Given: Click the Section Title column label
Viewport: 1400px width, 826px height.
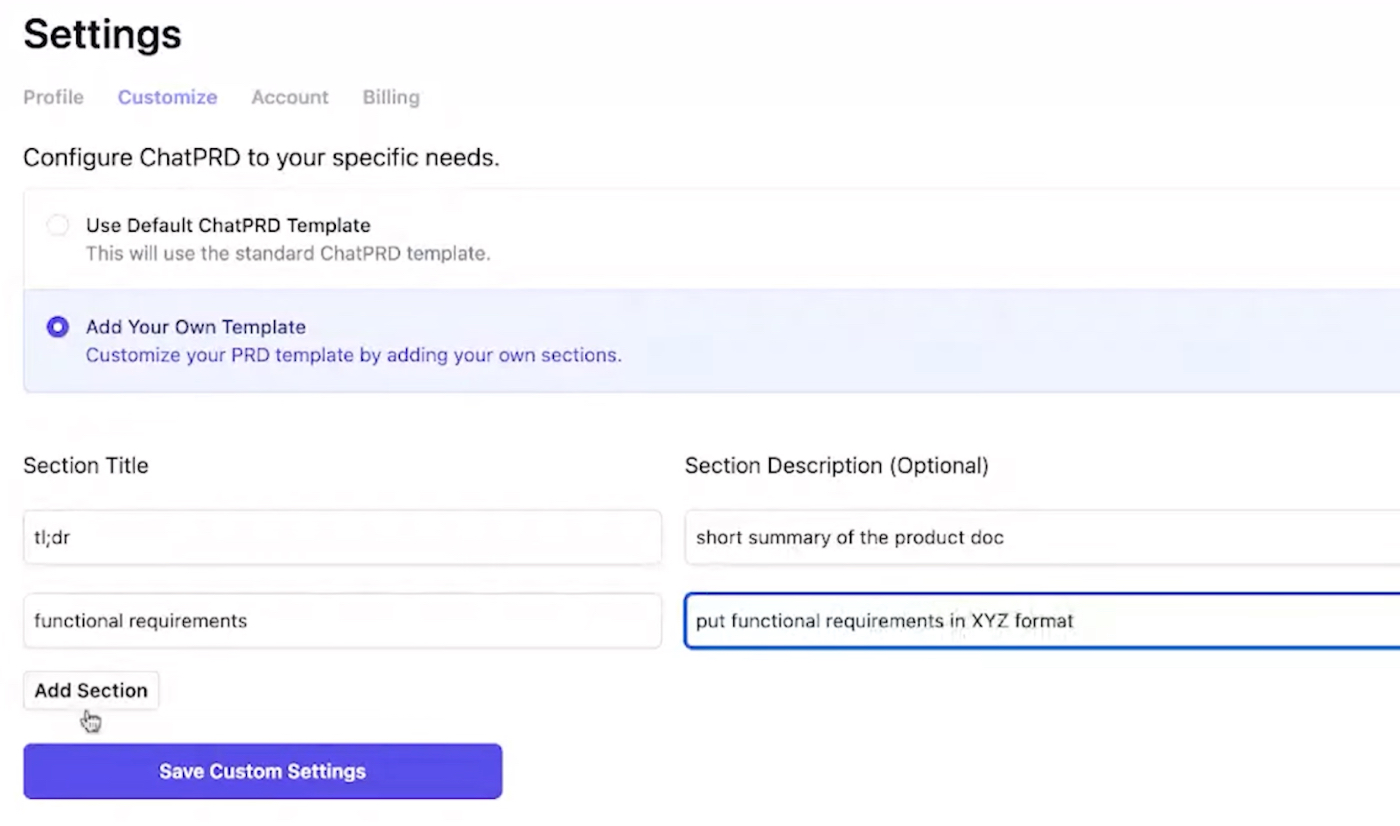Looking at the screenshot, I should coord(86,465).
